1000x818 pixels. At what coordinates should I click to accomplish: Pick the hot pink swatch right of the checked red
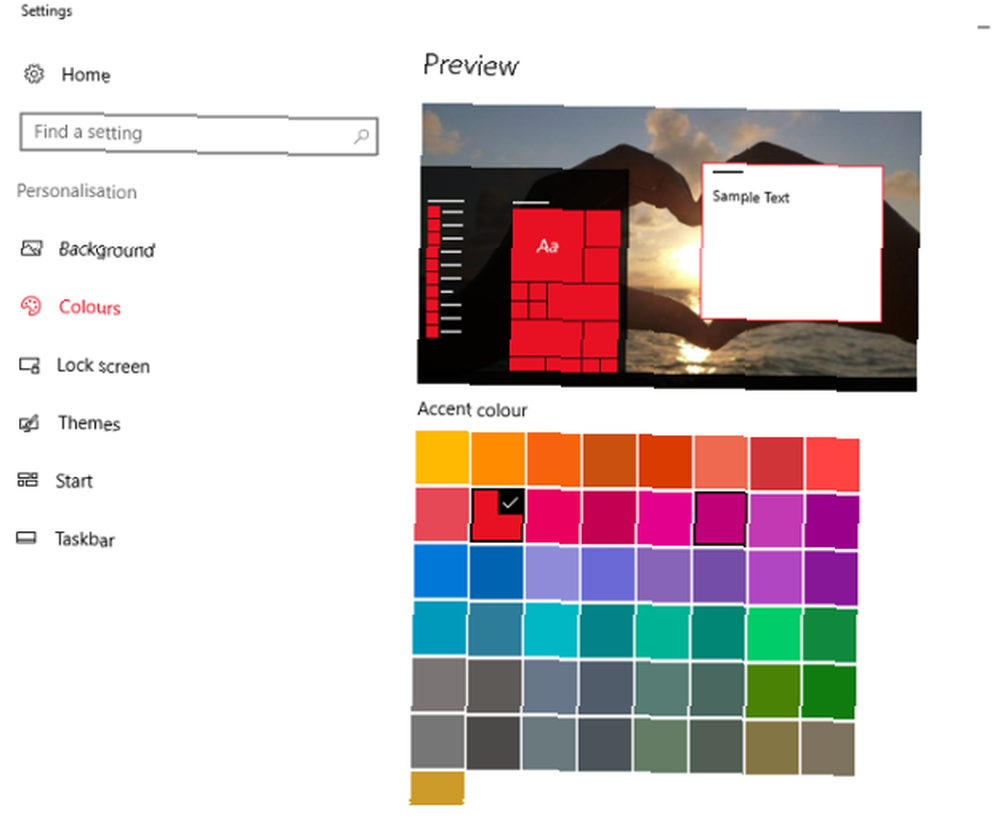coord(552,516)
